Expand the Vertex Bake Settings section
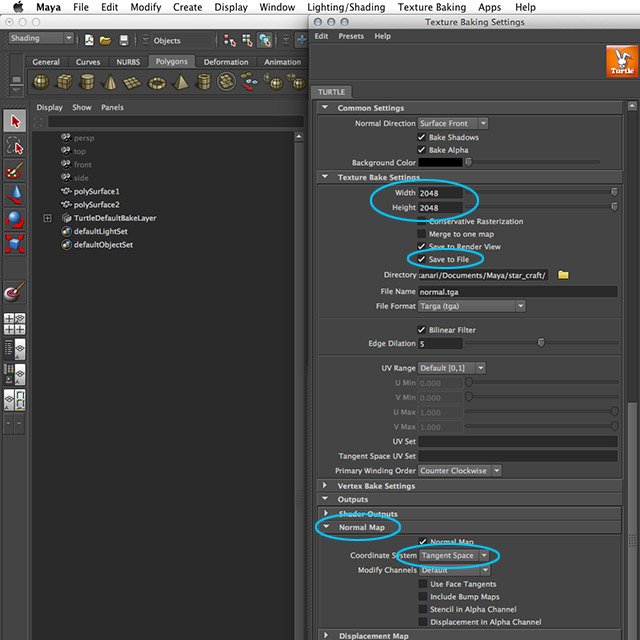Viewport: 640px width, 640px height. tap(325, 485)
